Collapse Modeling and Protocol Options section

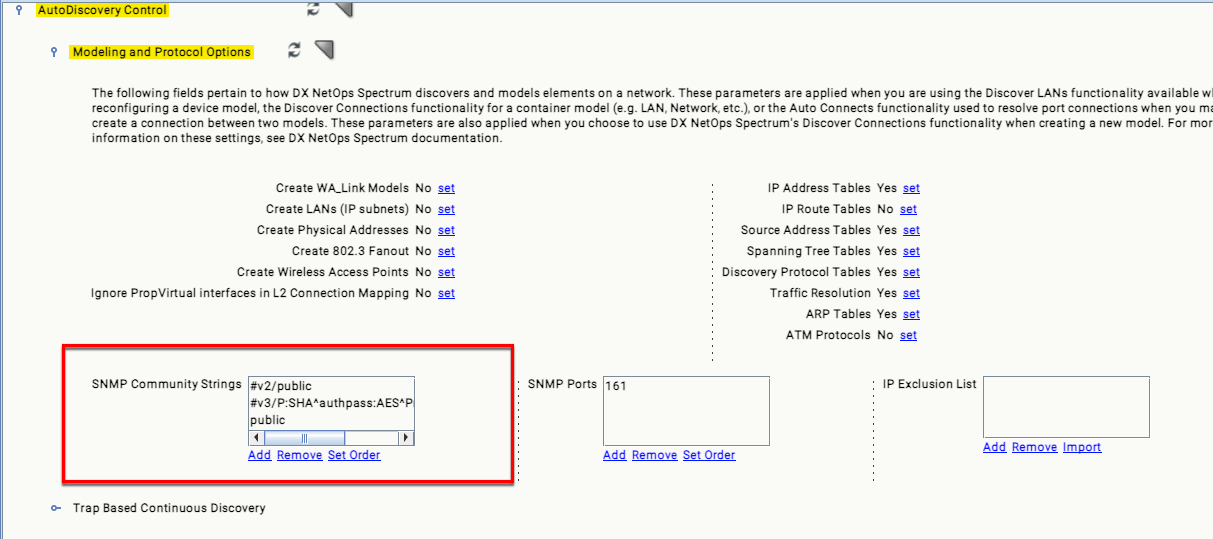(54, 52)
